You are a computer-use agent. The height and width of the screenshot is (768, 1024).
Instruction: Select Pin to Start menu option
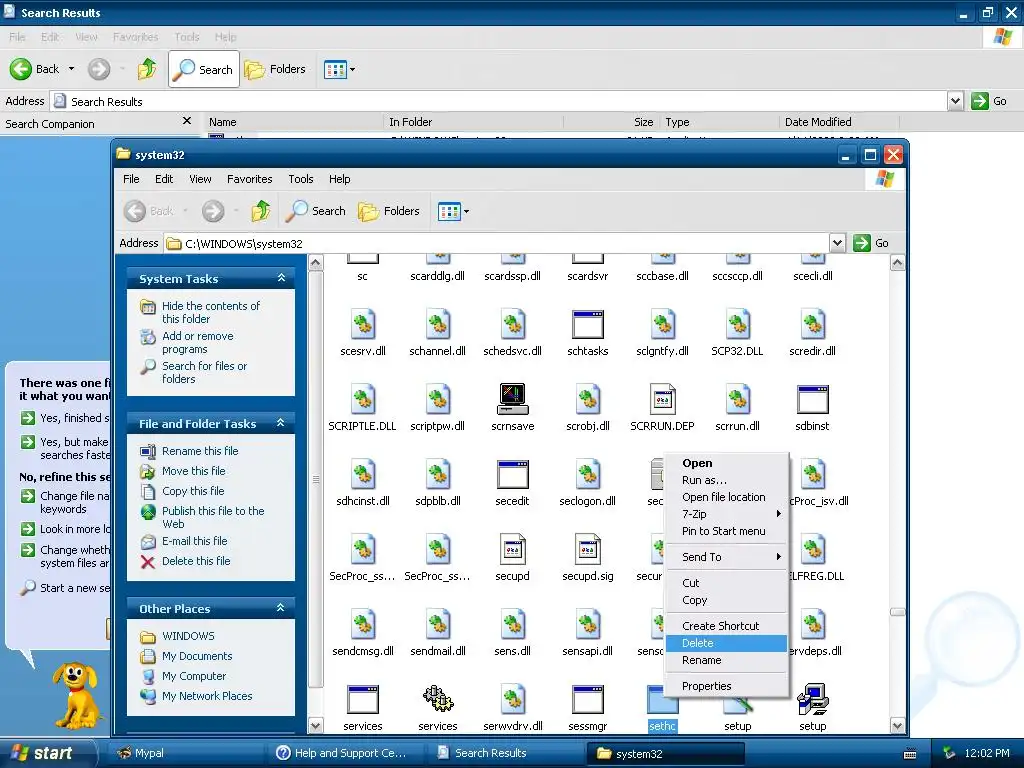(x=726, y=531)
